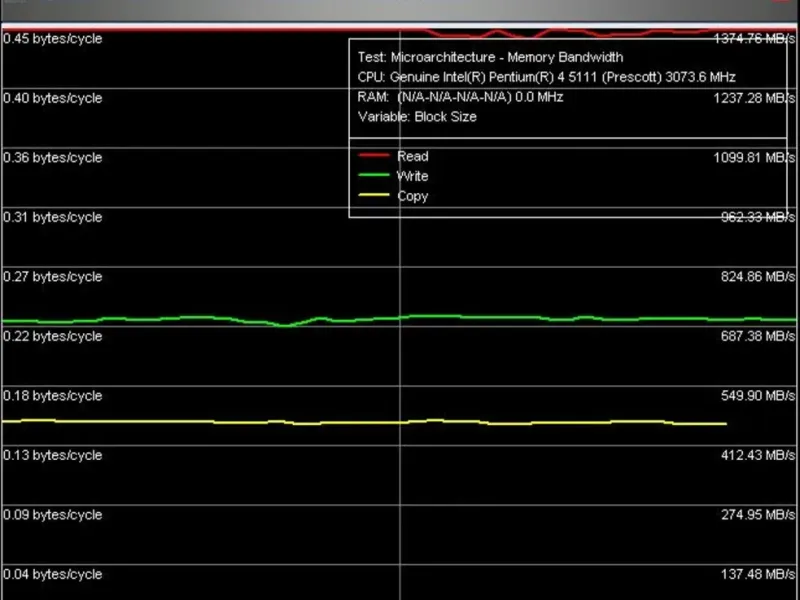Click the Test: Microarchitecture - Memory Bandwidth line
Image resolution: width=800 pixels, height=600 pixels.
pos(490,57)
